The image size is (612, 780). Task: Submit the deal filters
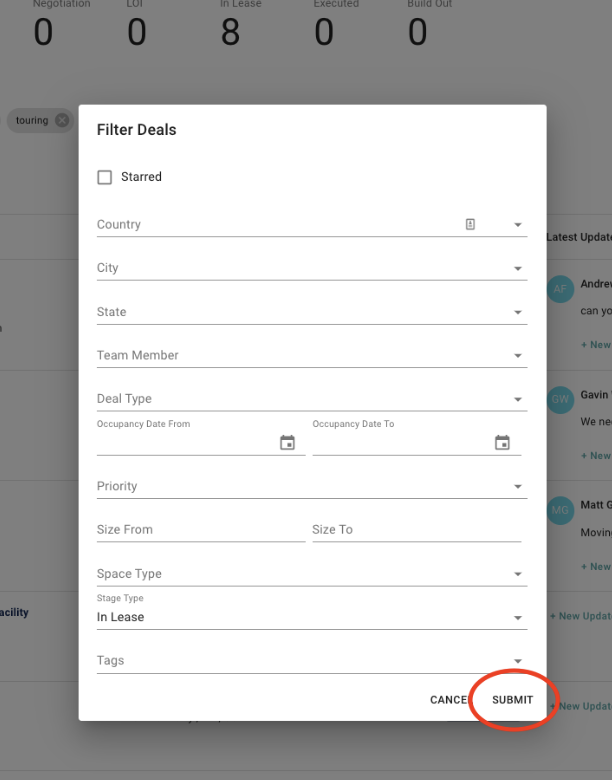(x=512, y=700)
